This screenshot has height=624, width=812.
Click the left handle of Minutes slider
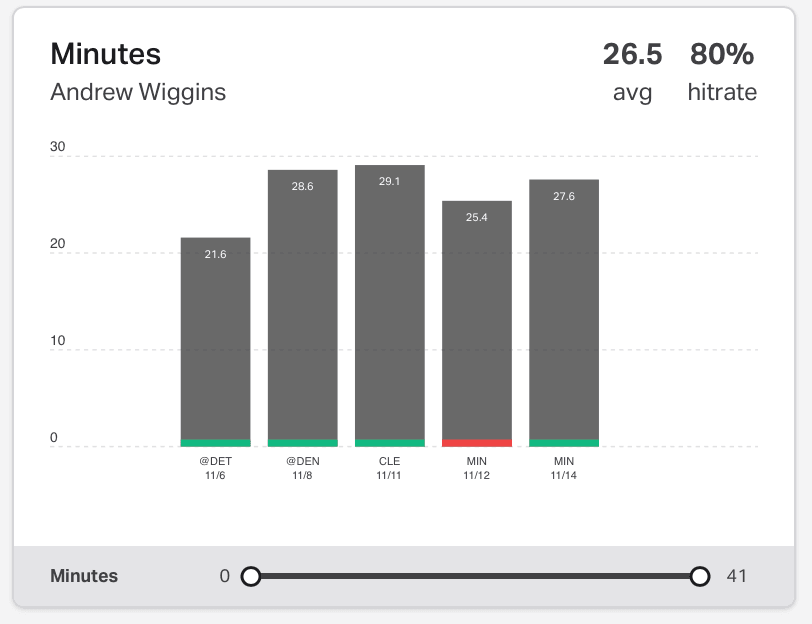pyautogui.click(x=251, y=576)
